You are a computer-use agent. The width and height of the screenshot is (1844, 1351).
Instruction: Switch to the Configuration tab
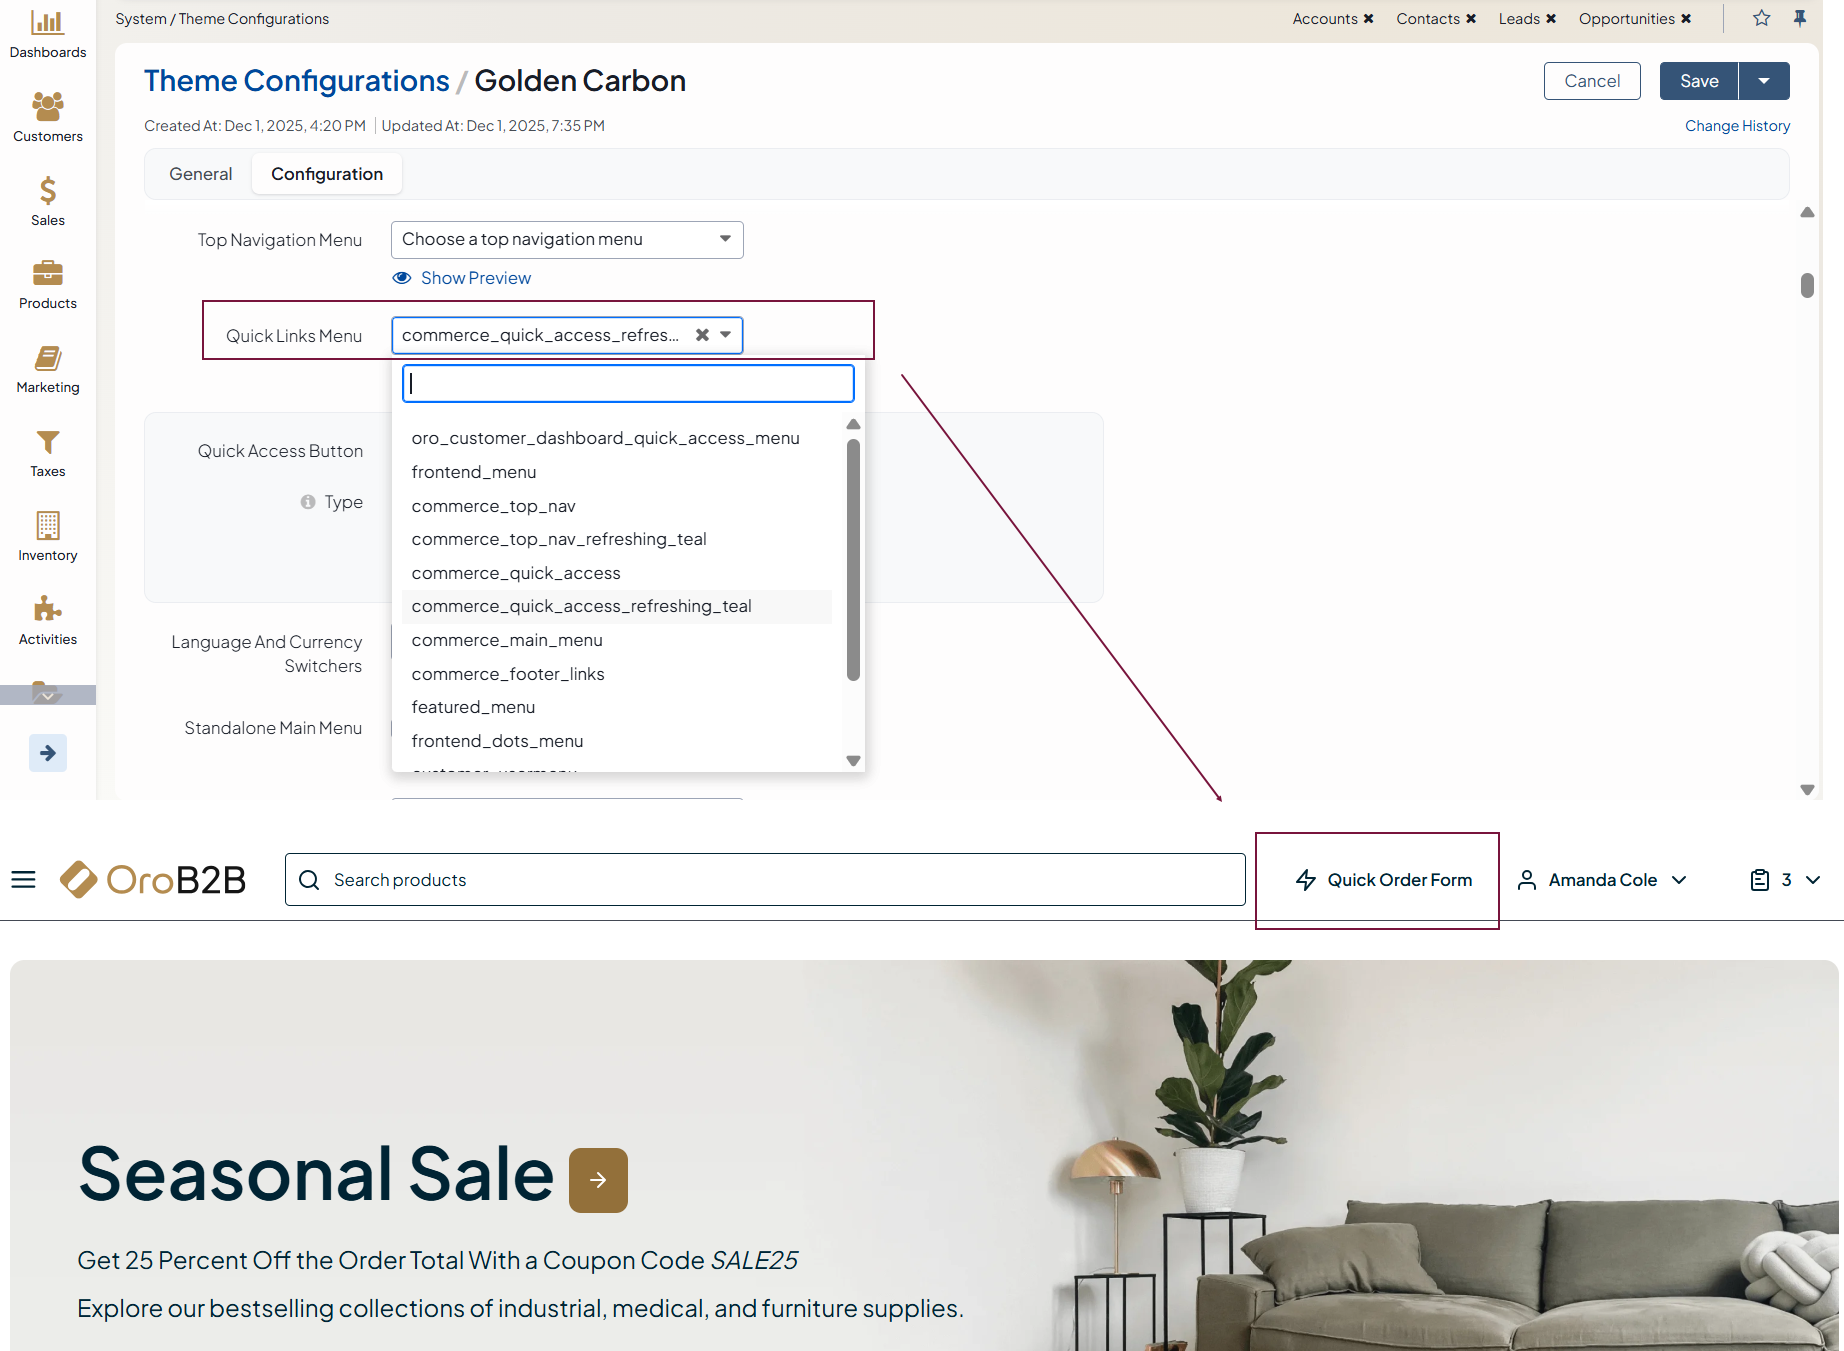pos(327,174)
